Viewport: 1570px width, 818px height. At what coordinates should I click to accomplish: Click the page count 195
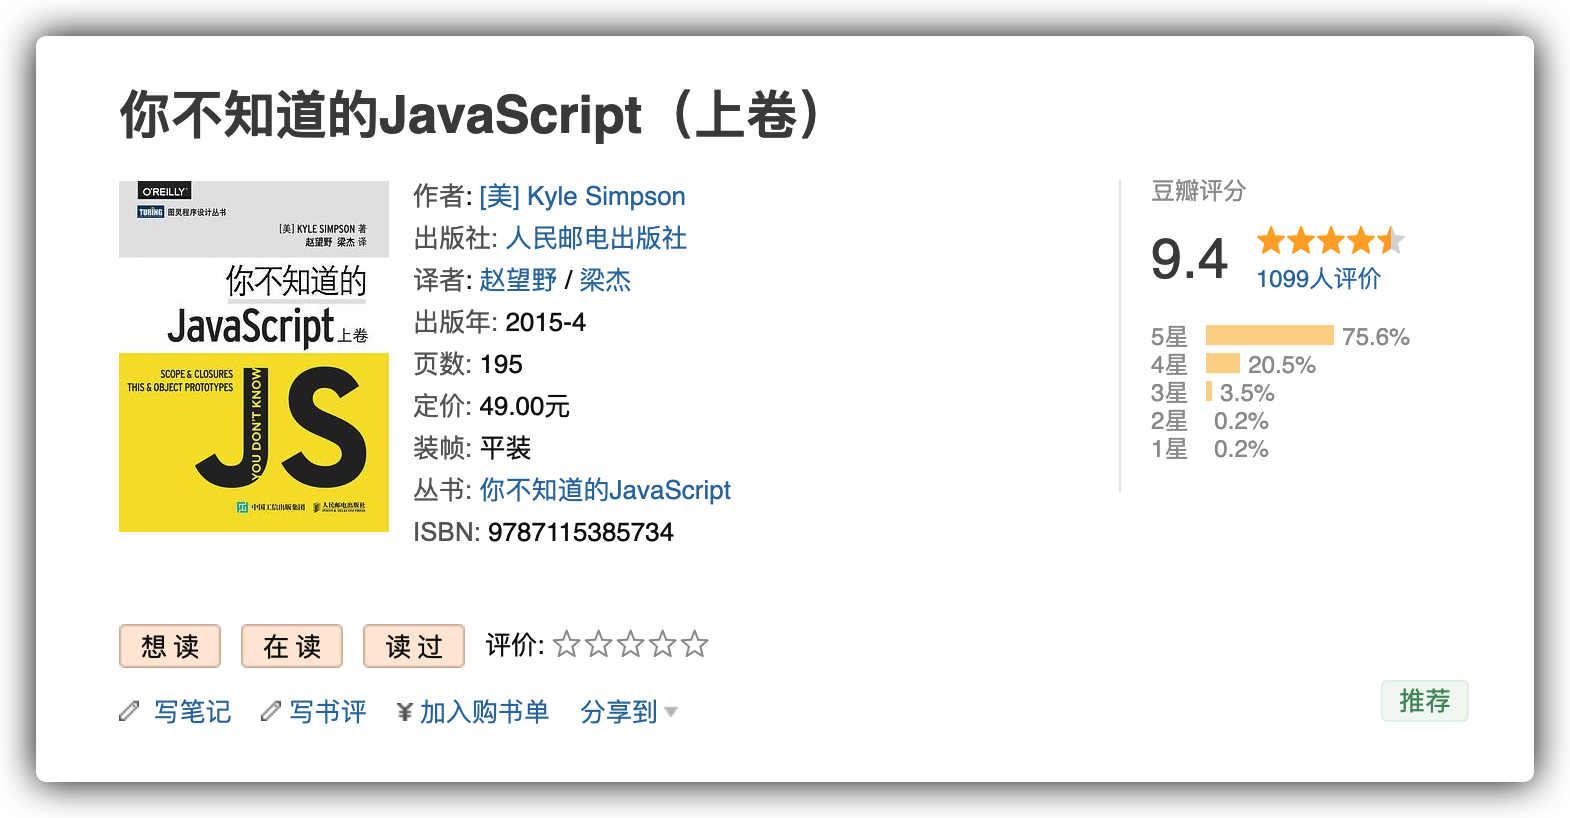click(501, 364)
